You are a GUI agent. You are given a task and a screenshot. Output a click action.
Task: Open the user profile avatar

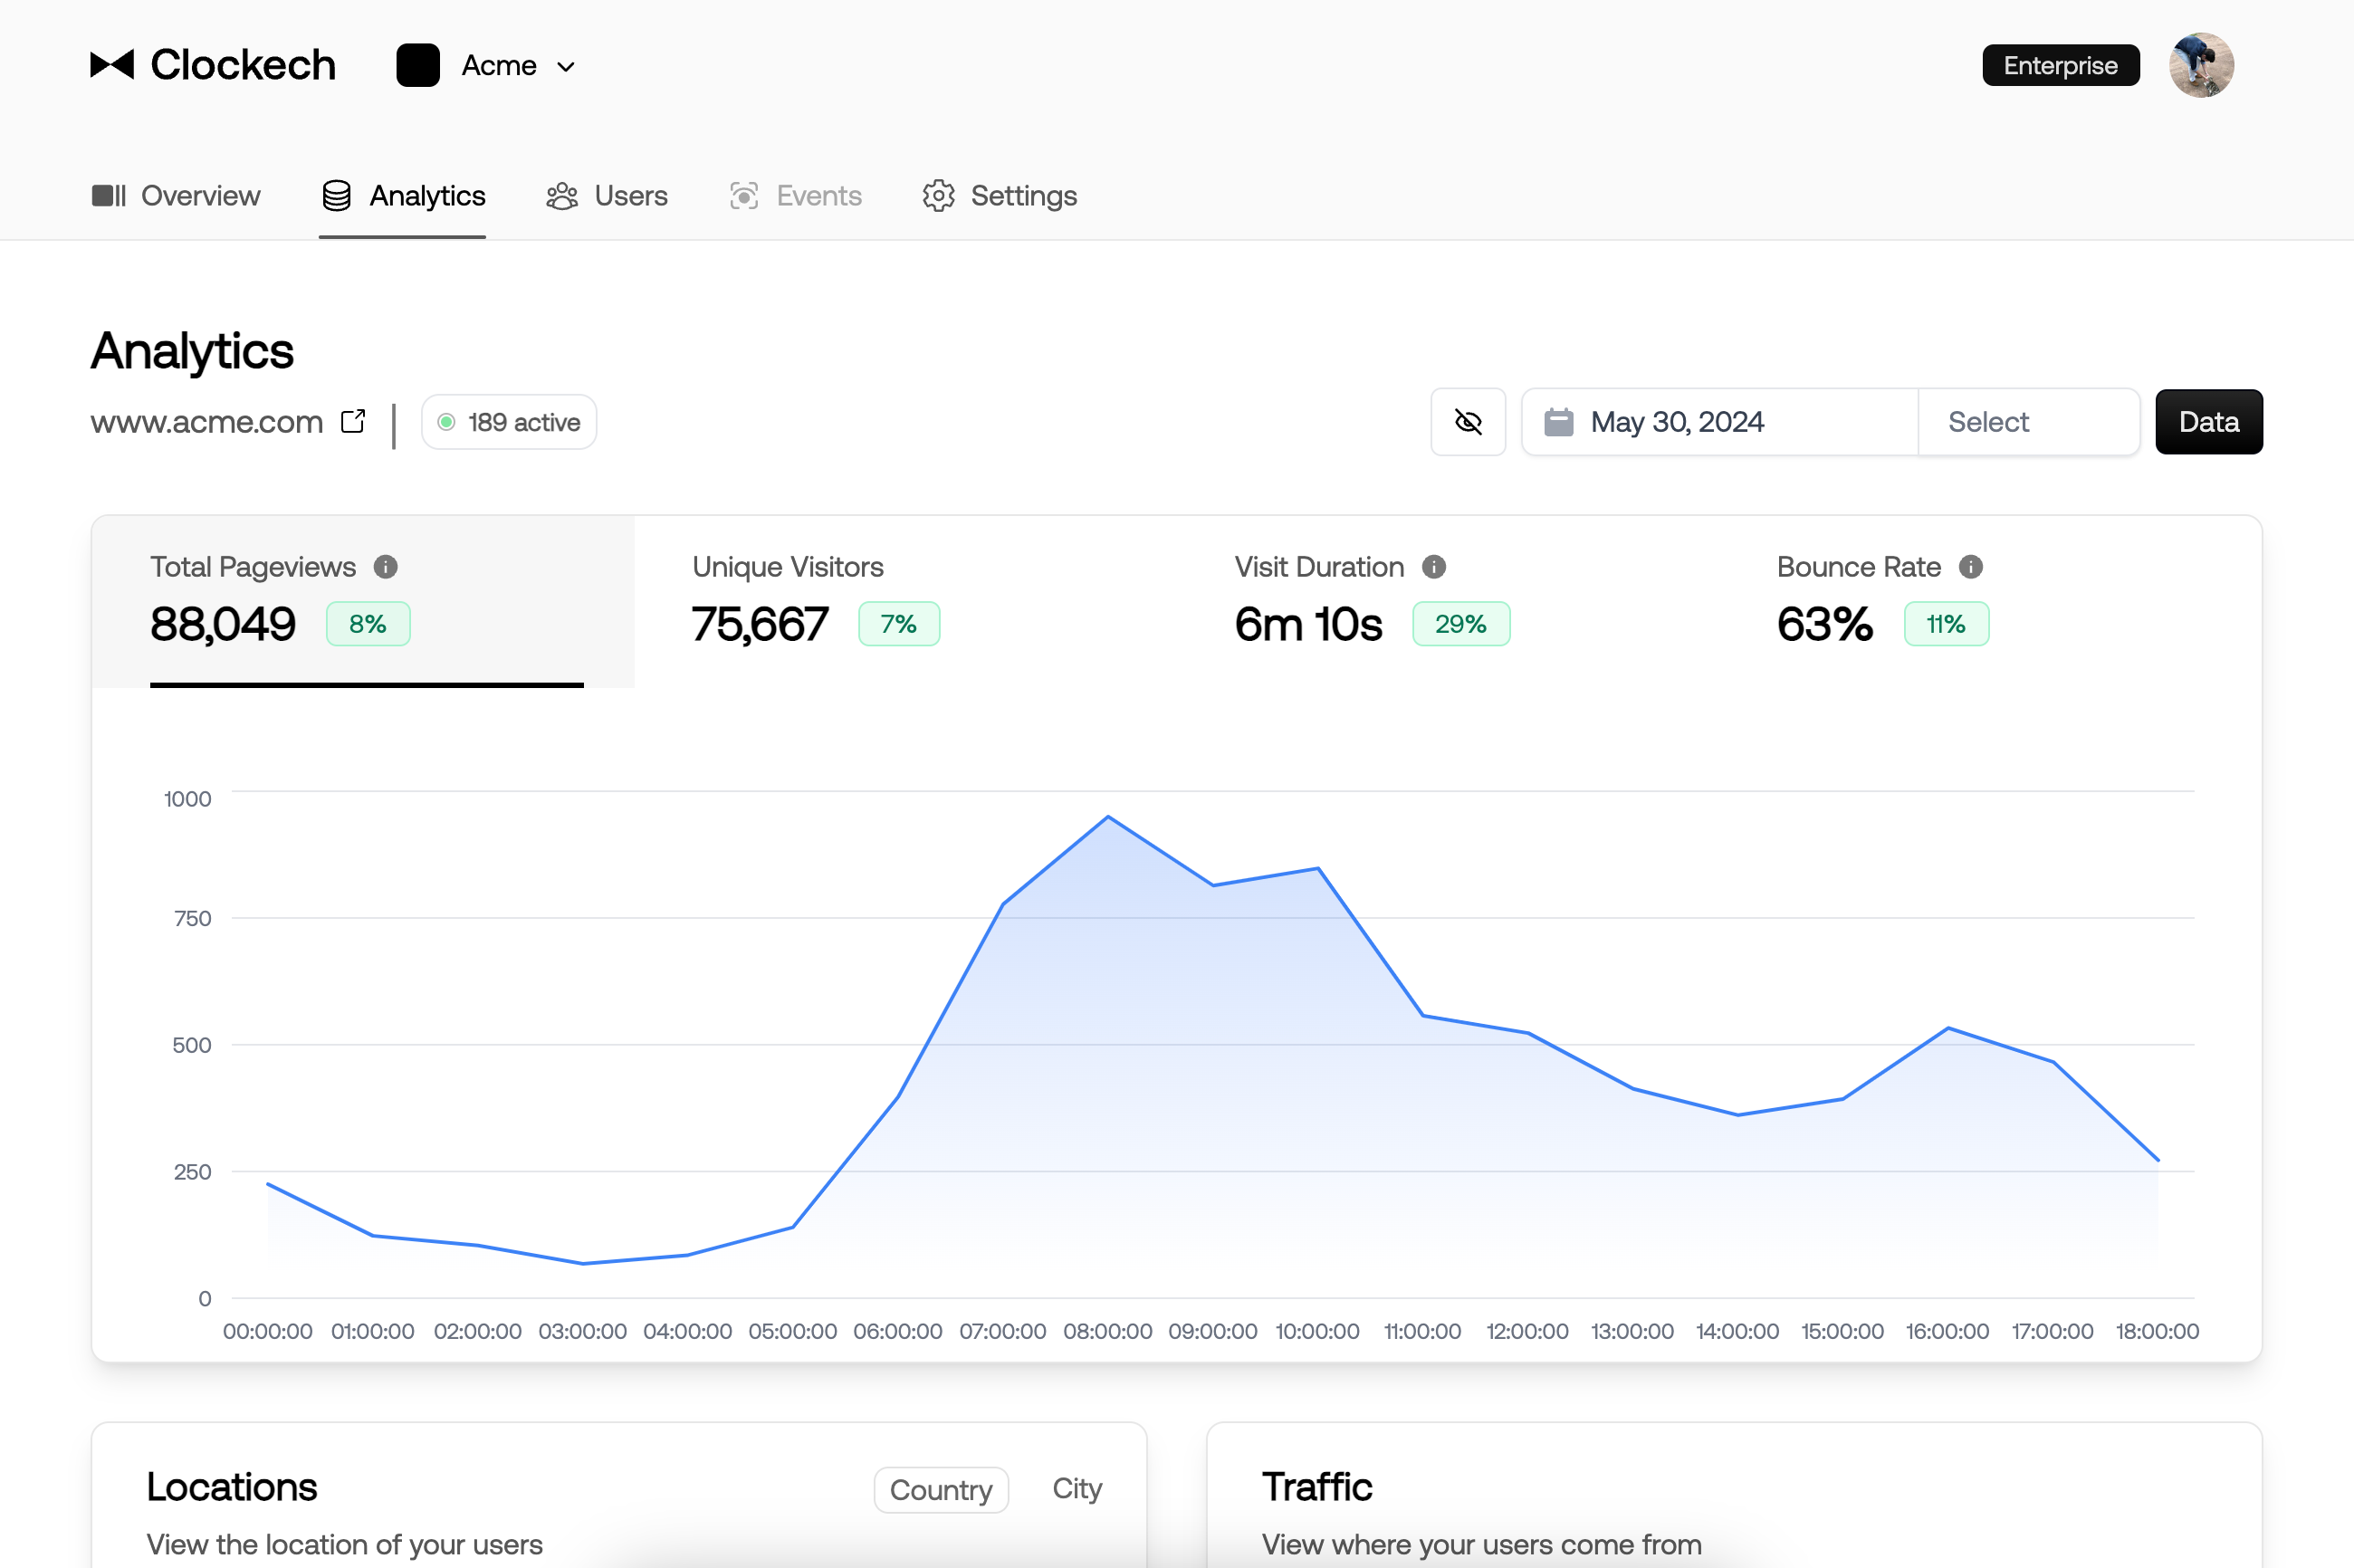2200,65
